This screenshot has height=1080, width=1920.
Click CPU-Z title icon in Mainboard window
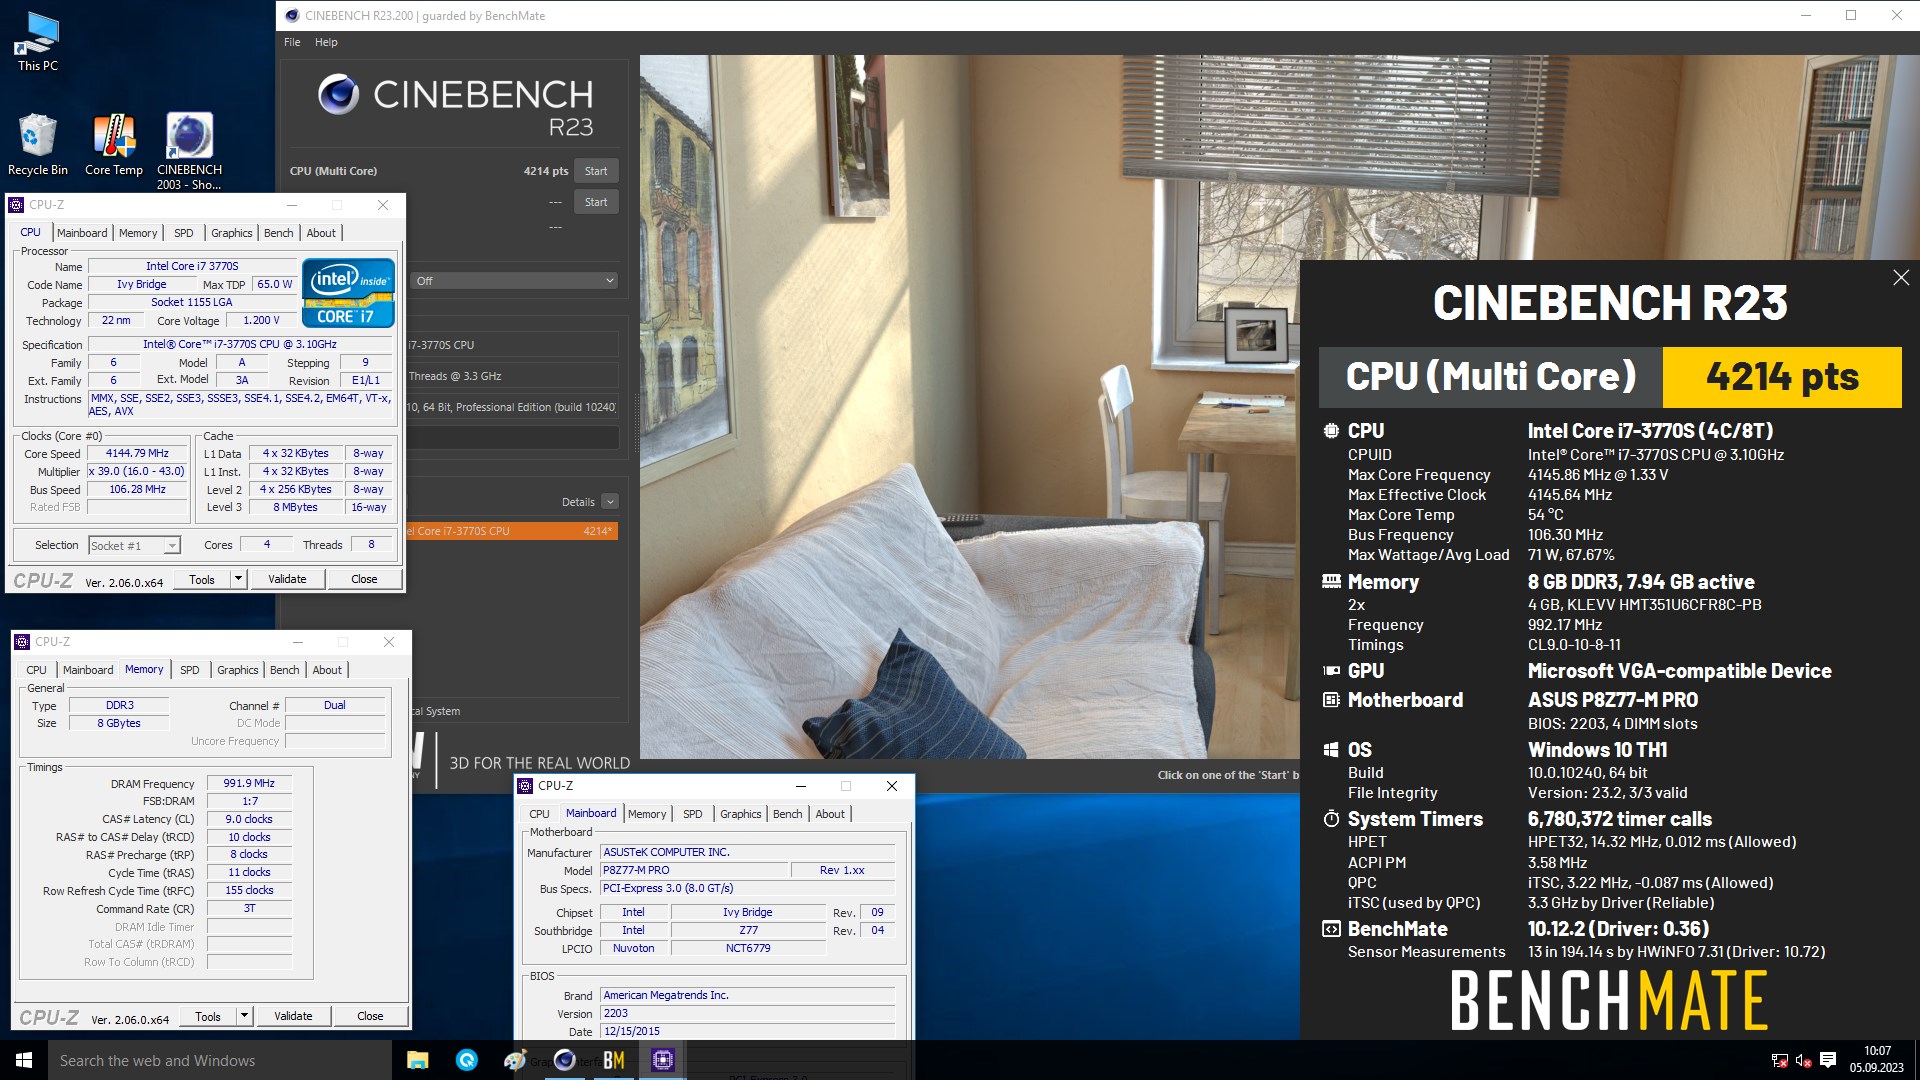tap(525, 786)
